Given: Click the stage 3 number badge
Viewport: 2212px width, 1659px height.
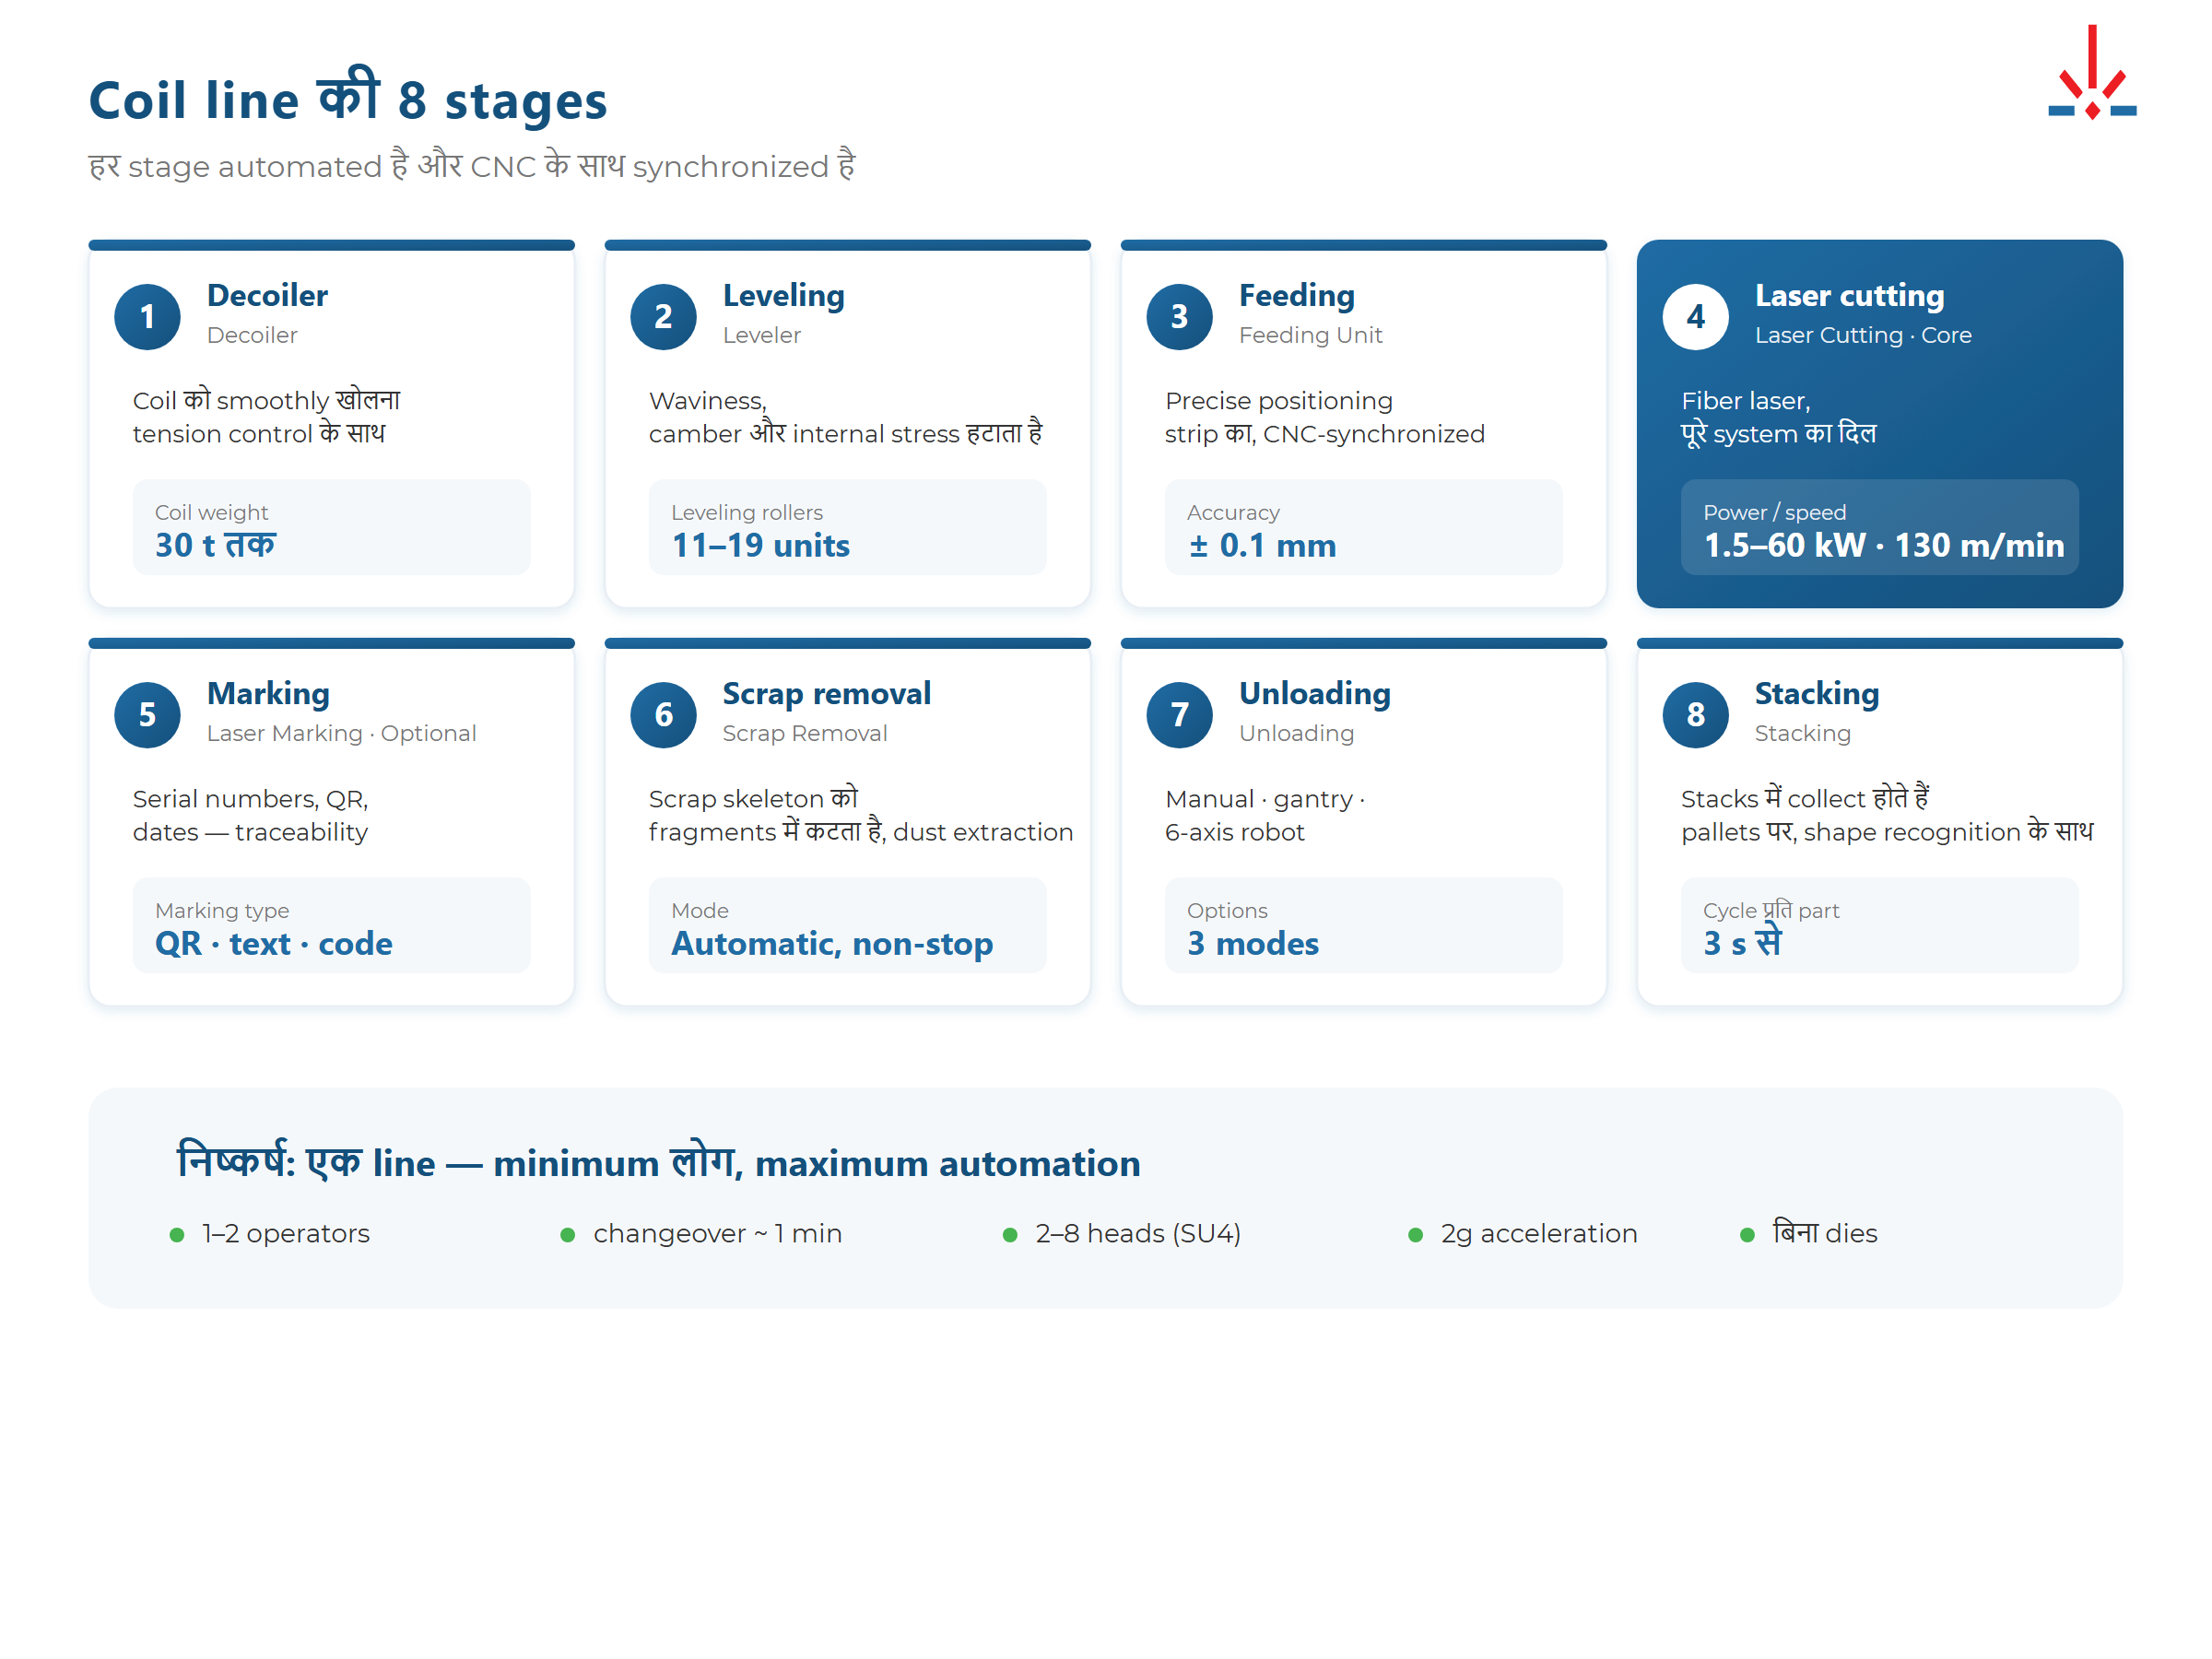Looking at the screenshot, I should [x=1179, y=317].
